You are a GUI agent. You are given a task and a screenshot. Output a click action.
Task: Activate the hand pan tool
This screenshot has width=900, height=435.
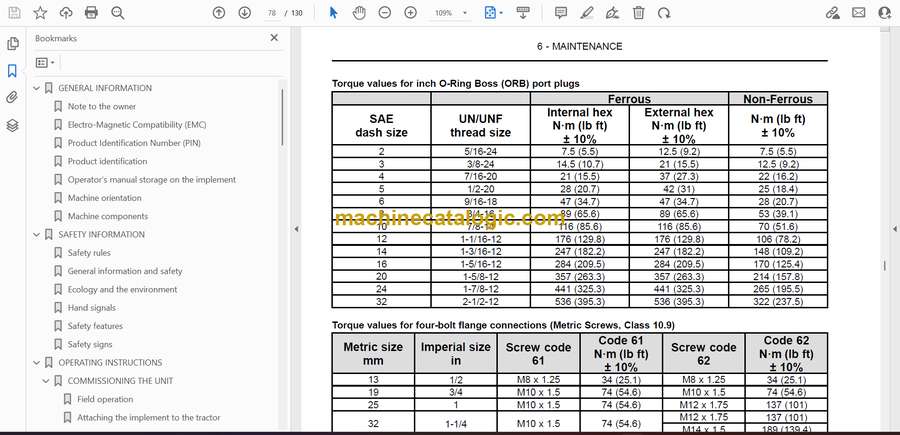(359, 13)
